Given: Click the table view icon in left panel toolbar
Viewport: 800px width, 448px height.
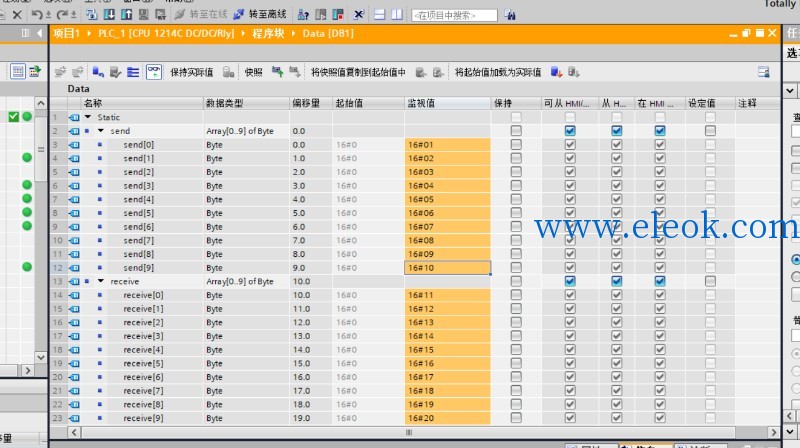Looking at the screenshot, I should 18,71.
